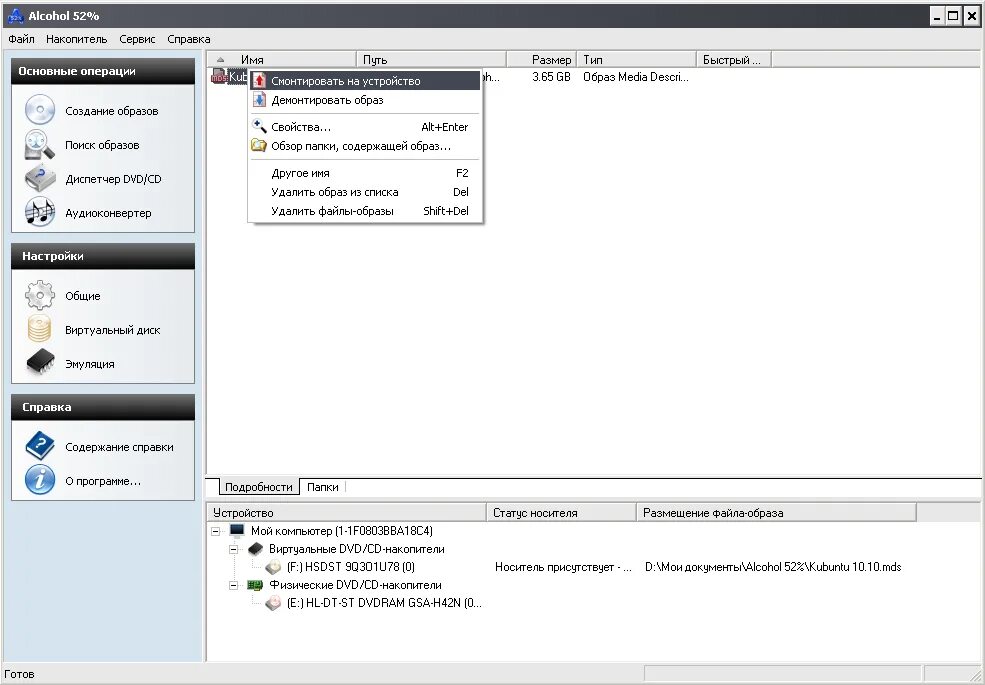Click the Поиск образов magnifier icon
Image resolution: width=985 pixels, height=685 pixels.
tap(40, 145)
